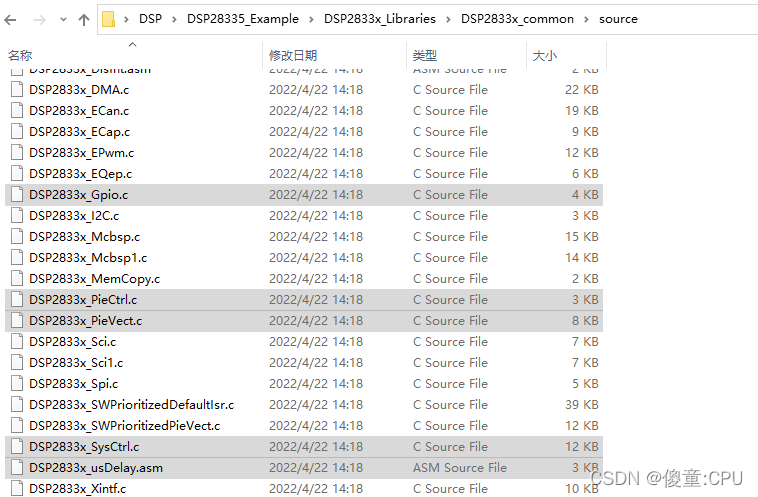Sort by 名称 column header
This screenshot has height=497, width=758.
(x=20, y=56)
